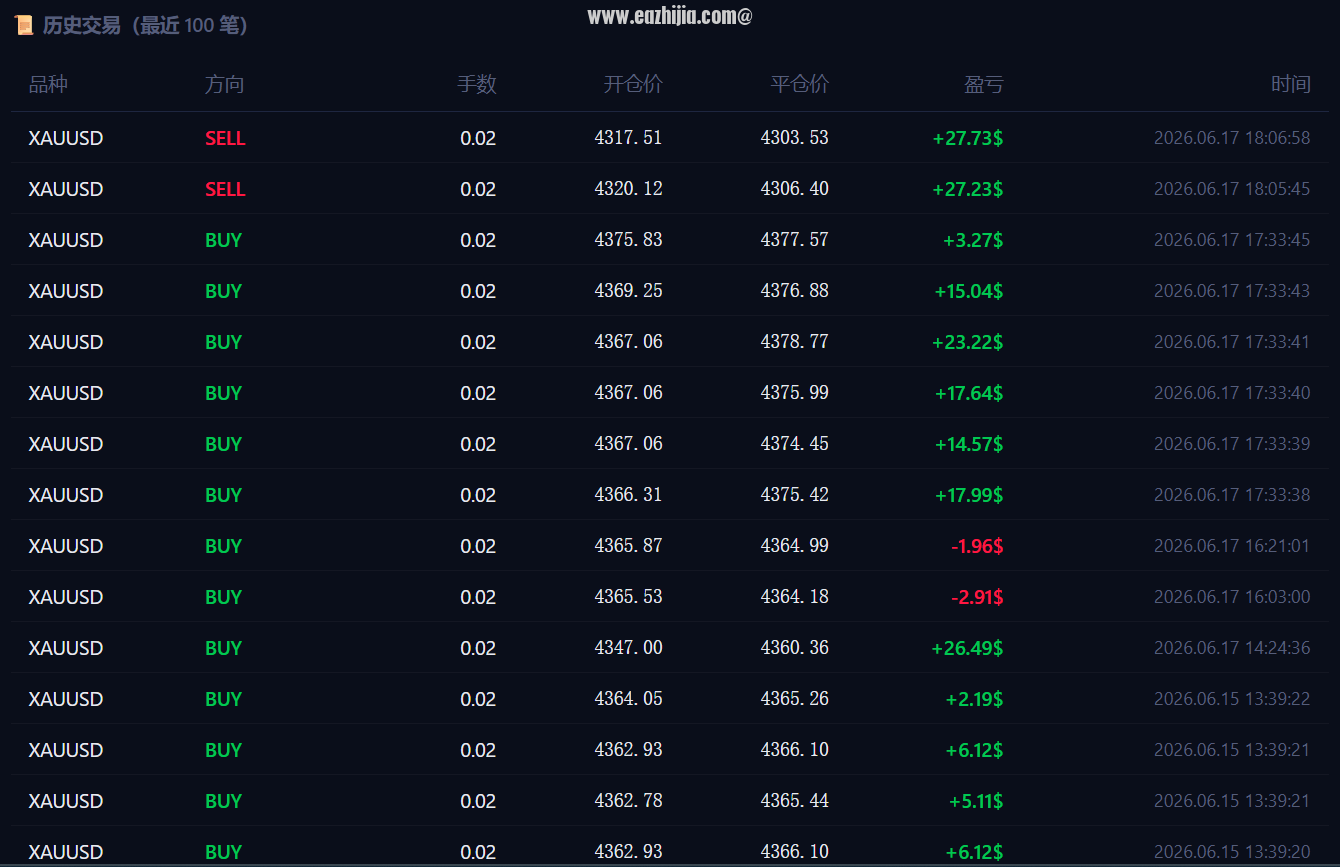Click timestamp 2026.06.17 17:33:38
The width and height of the screenshot is (1340, 867).
(1232, 495)
